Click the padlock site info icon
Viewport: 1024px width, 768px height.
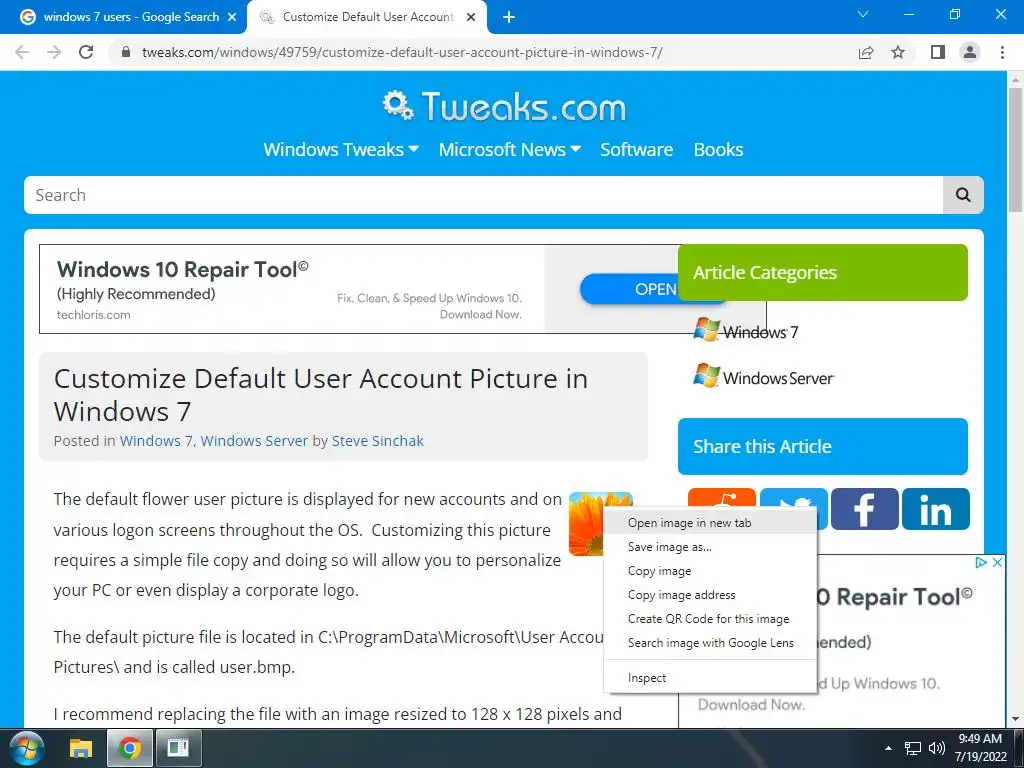point(127,52)
